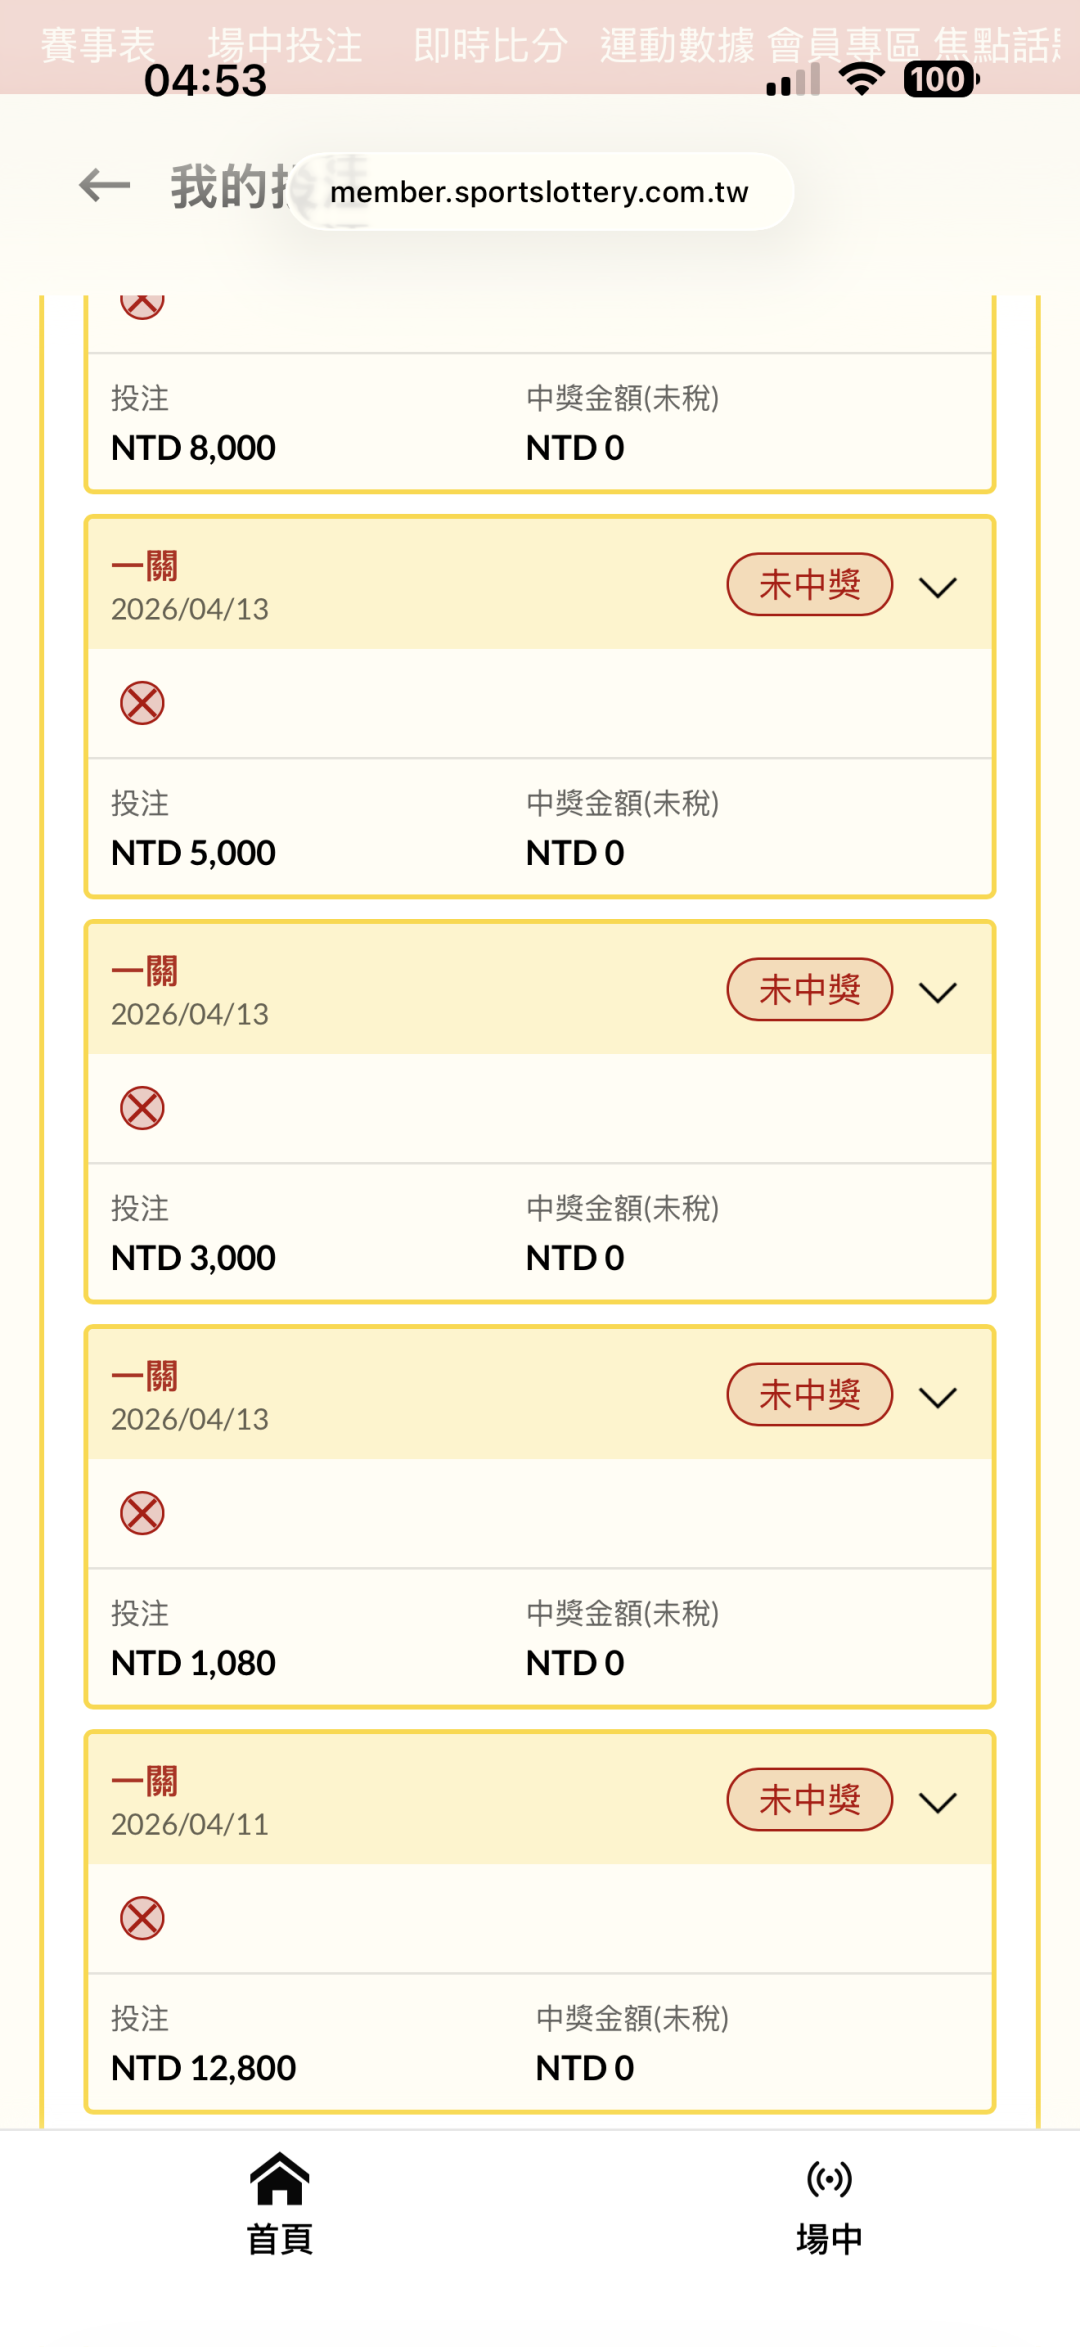Switch to the 即時比分 tab
1080x2347 pixels.
click(490, 45)
